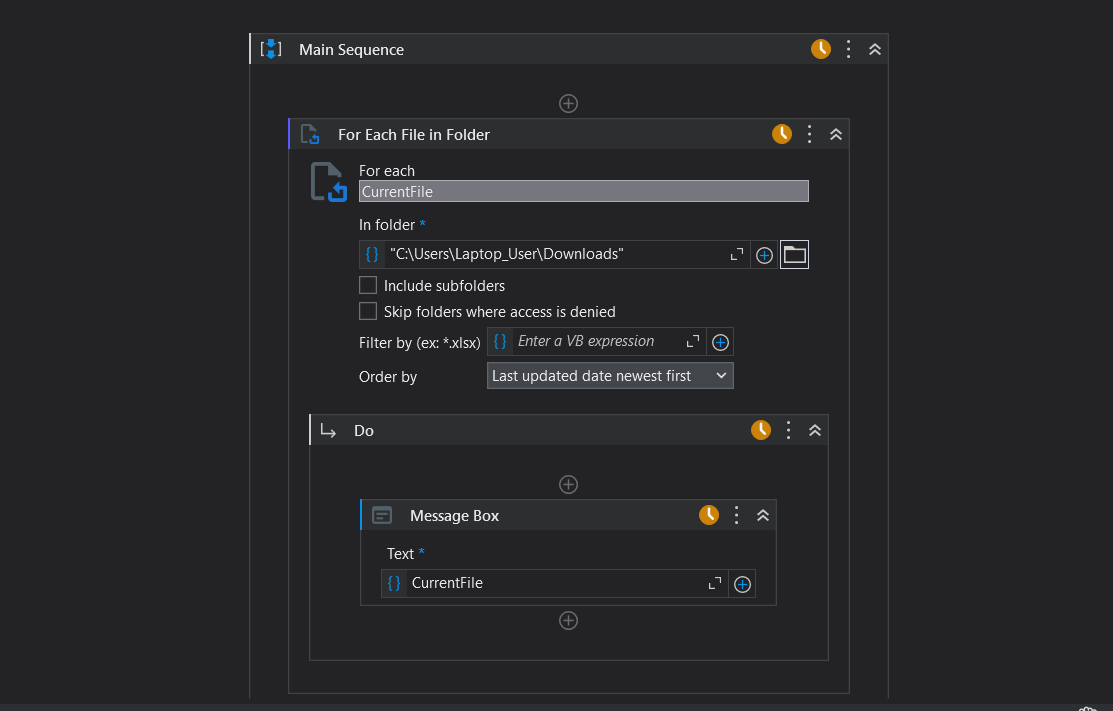Open the Order by dropdown

point(610,376)
